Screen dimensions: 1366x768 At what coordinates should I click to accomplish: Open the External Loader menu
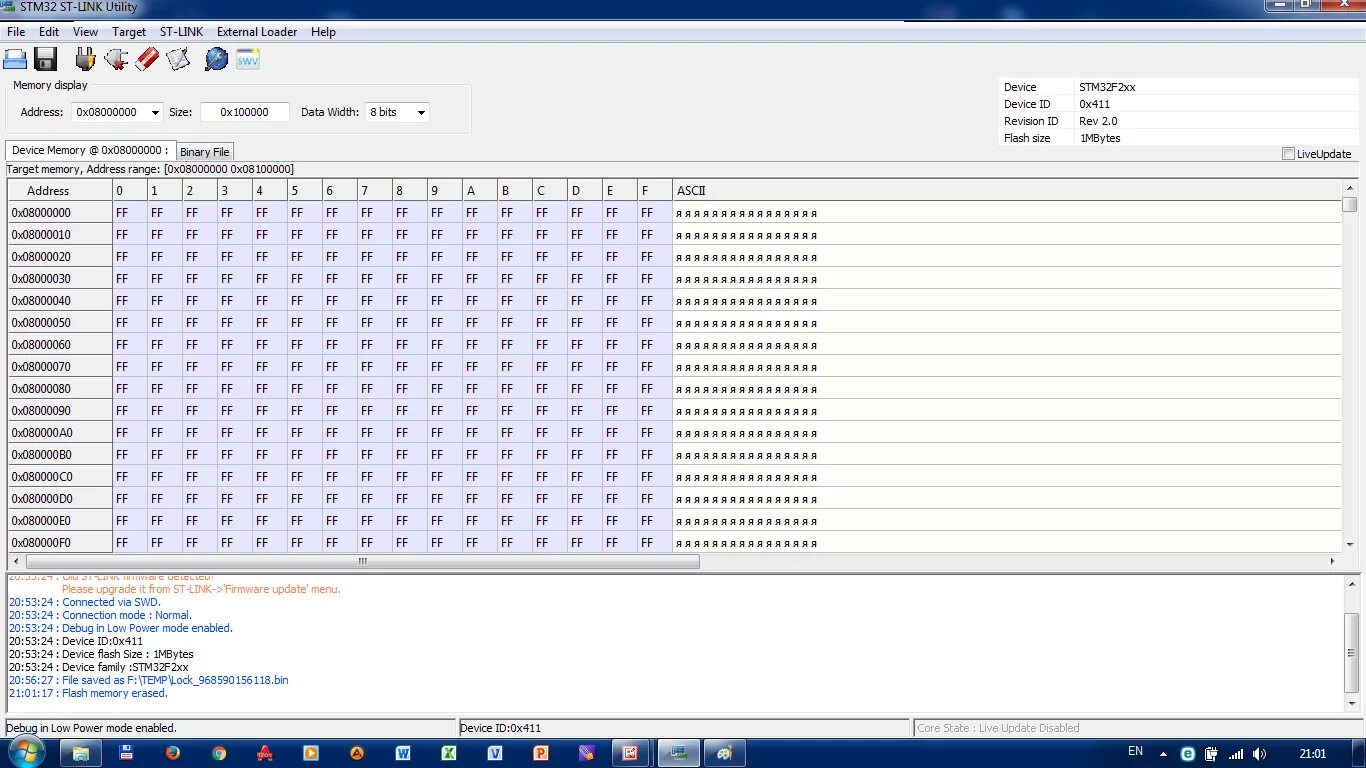pos(257,32)
